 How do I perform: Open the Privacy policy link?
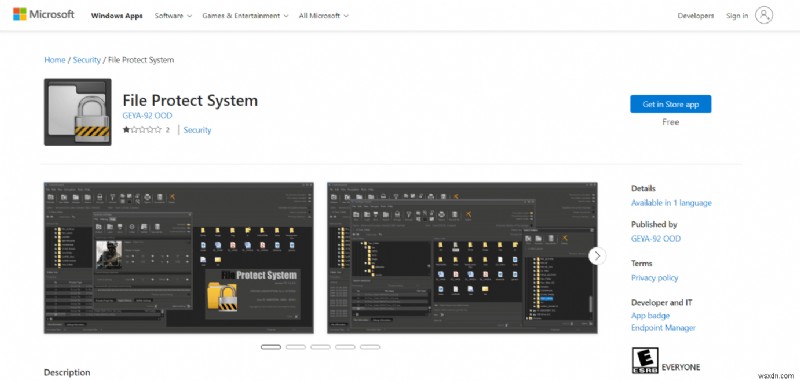coord(655,278)
